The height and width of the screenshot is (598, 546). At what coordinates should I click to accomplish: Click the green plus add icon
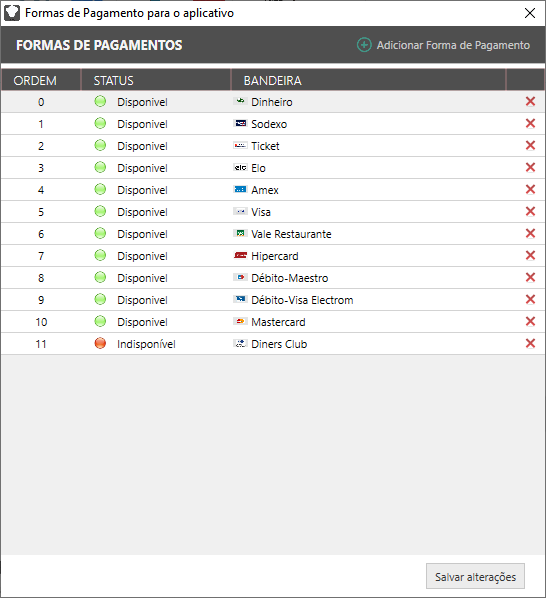point(364,45)
